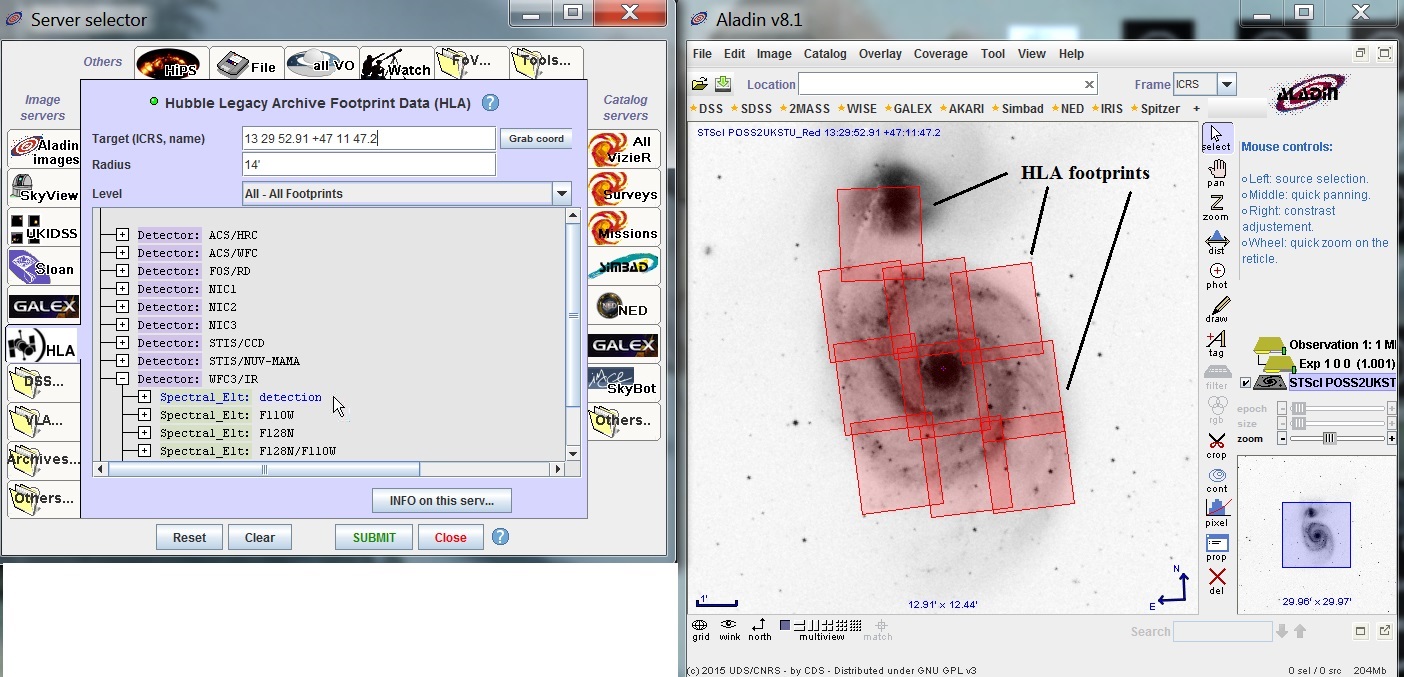Open the NED catalog server
The width and height of the screenshot is (1404, 677).
coord(623,306)
